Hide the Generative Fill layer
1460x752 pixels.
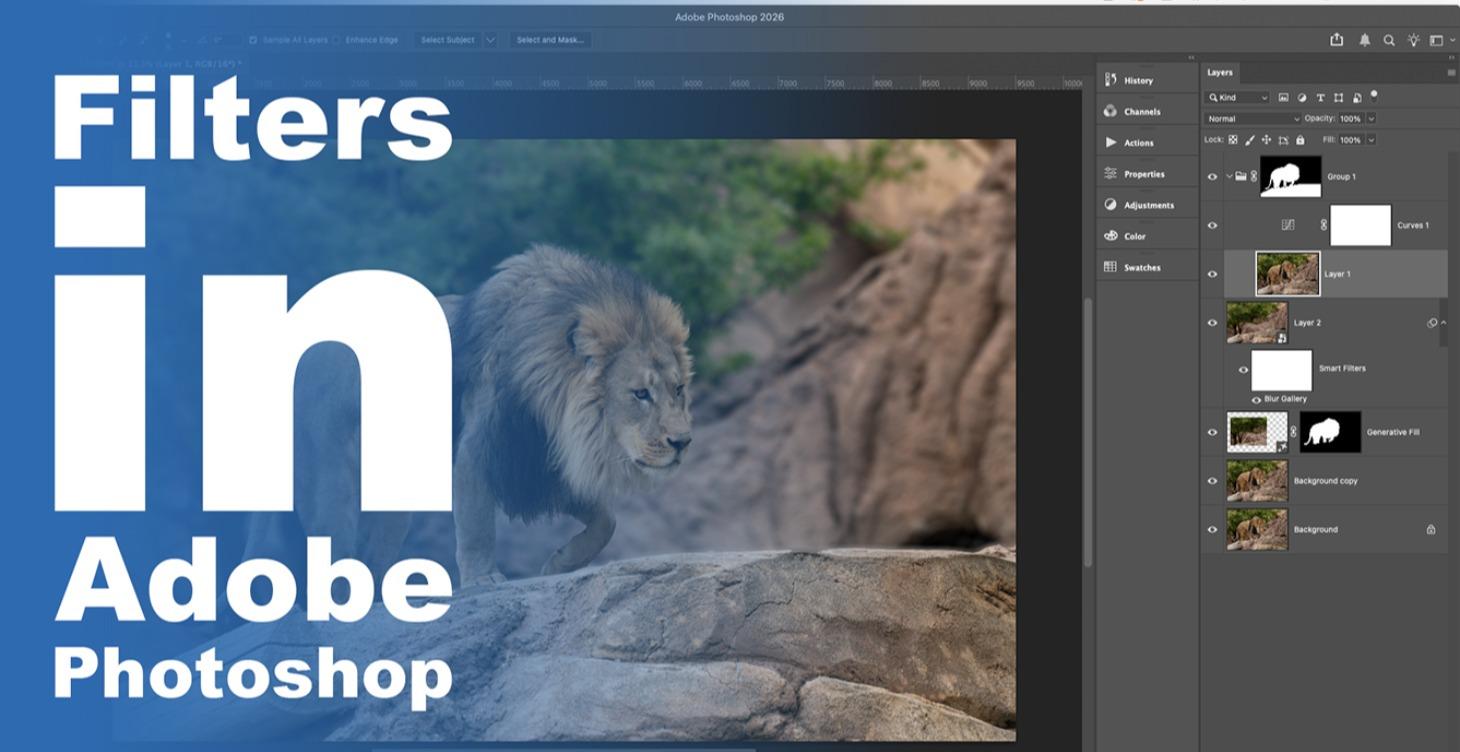click(1213, 432)
